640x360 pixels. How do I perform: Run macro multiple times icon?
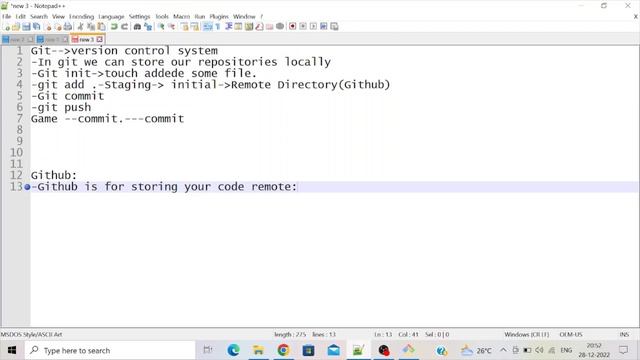(x=324, y=27)
